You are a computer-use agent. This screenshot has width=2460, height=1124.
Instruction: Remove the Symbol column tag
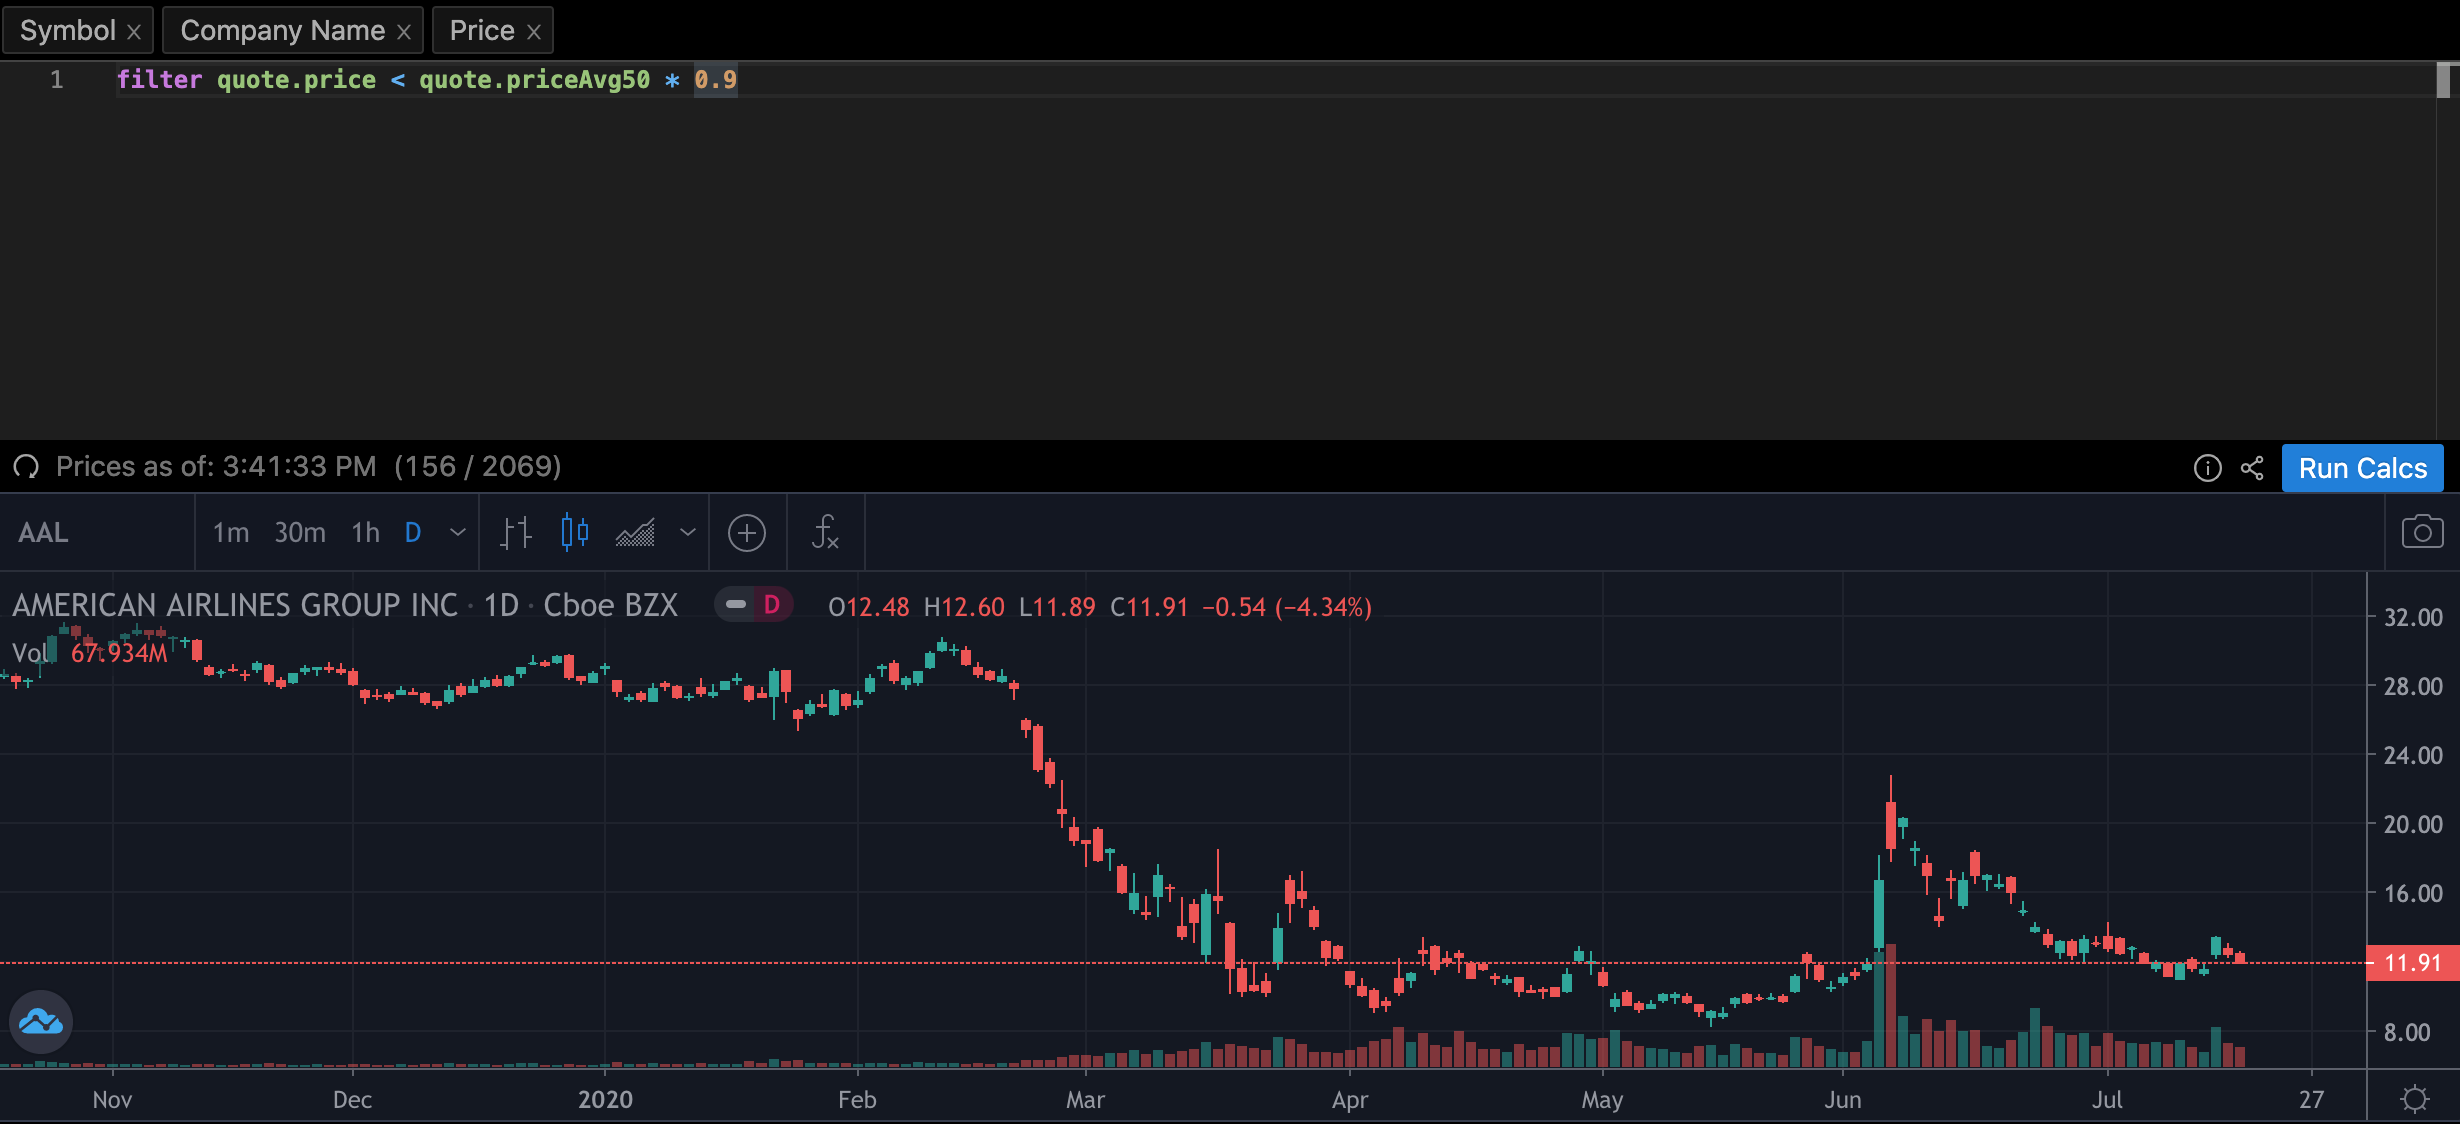(x=134, y=32)
